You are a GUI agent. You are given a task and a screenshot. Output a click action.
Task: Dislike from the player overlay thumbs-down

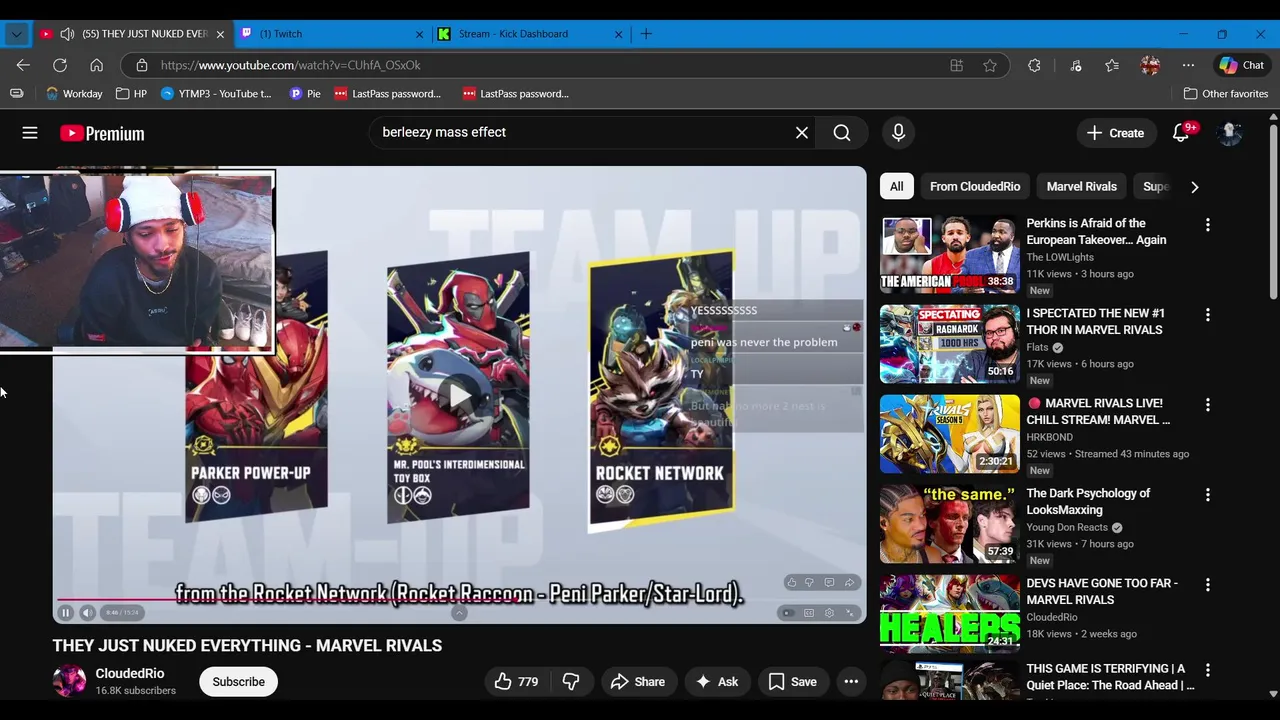click(x=810, y=582)
